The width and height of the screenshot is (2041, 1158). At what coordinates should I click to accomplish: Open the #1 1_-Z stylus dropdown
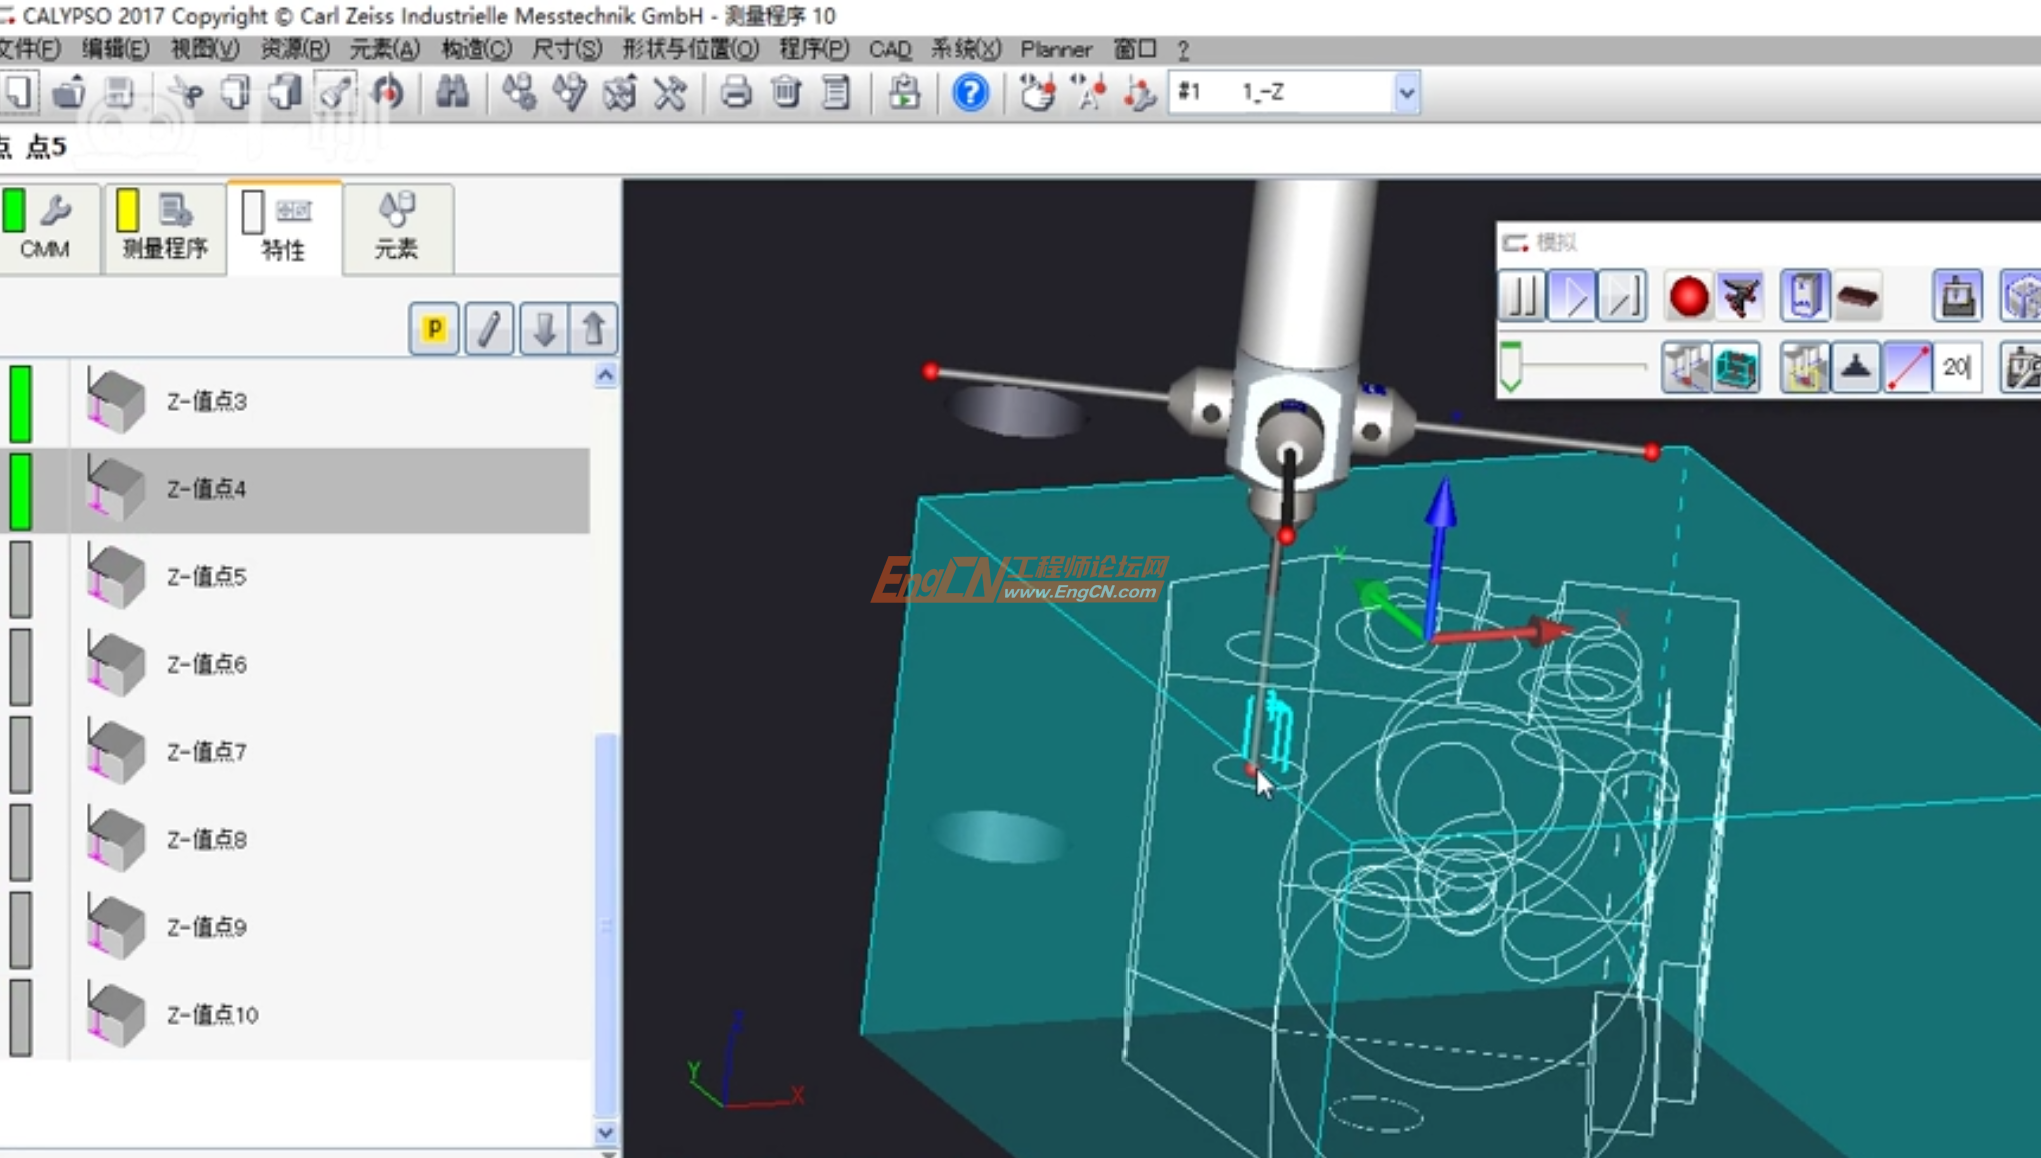[1406, 93]
